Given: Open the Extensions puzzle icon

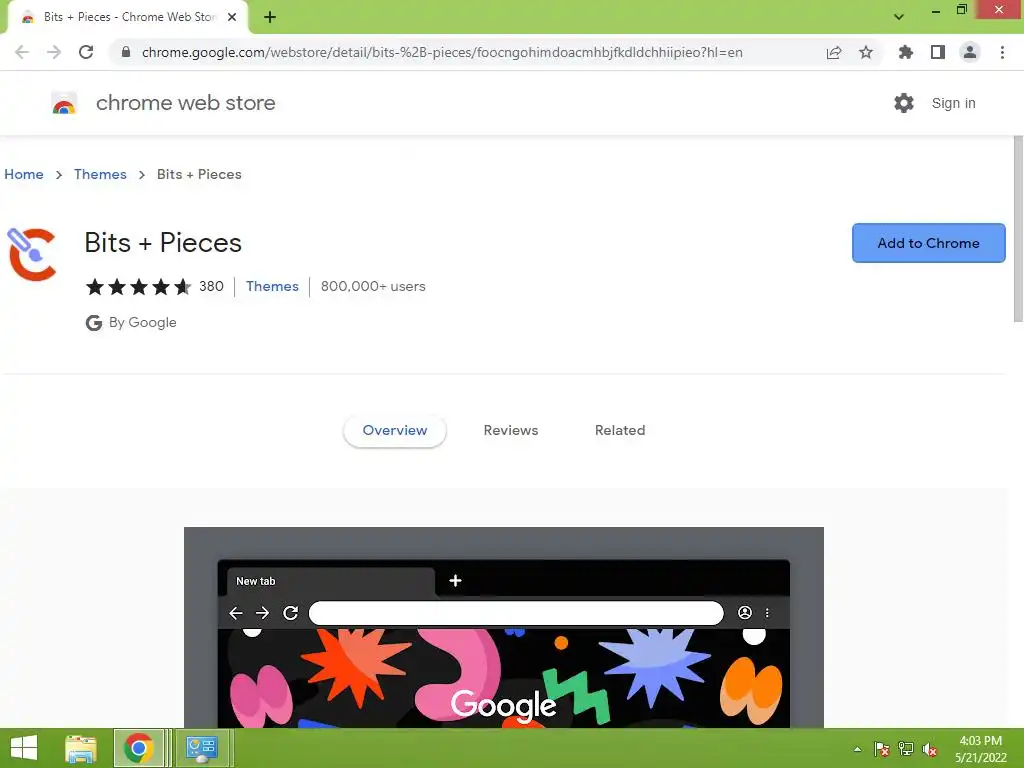Looking at the screenshot, I should pyautogui.click(x=905, y=52).
